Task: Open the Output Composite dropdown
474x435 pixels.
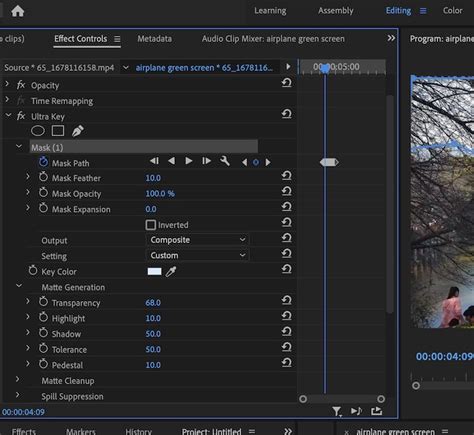Action: (198, 240)
